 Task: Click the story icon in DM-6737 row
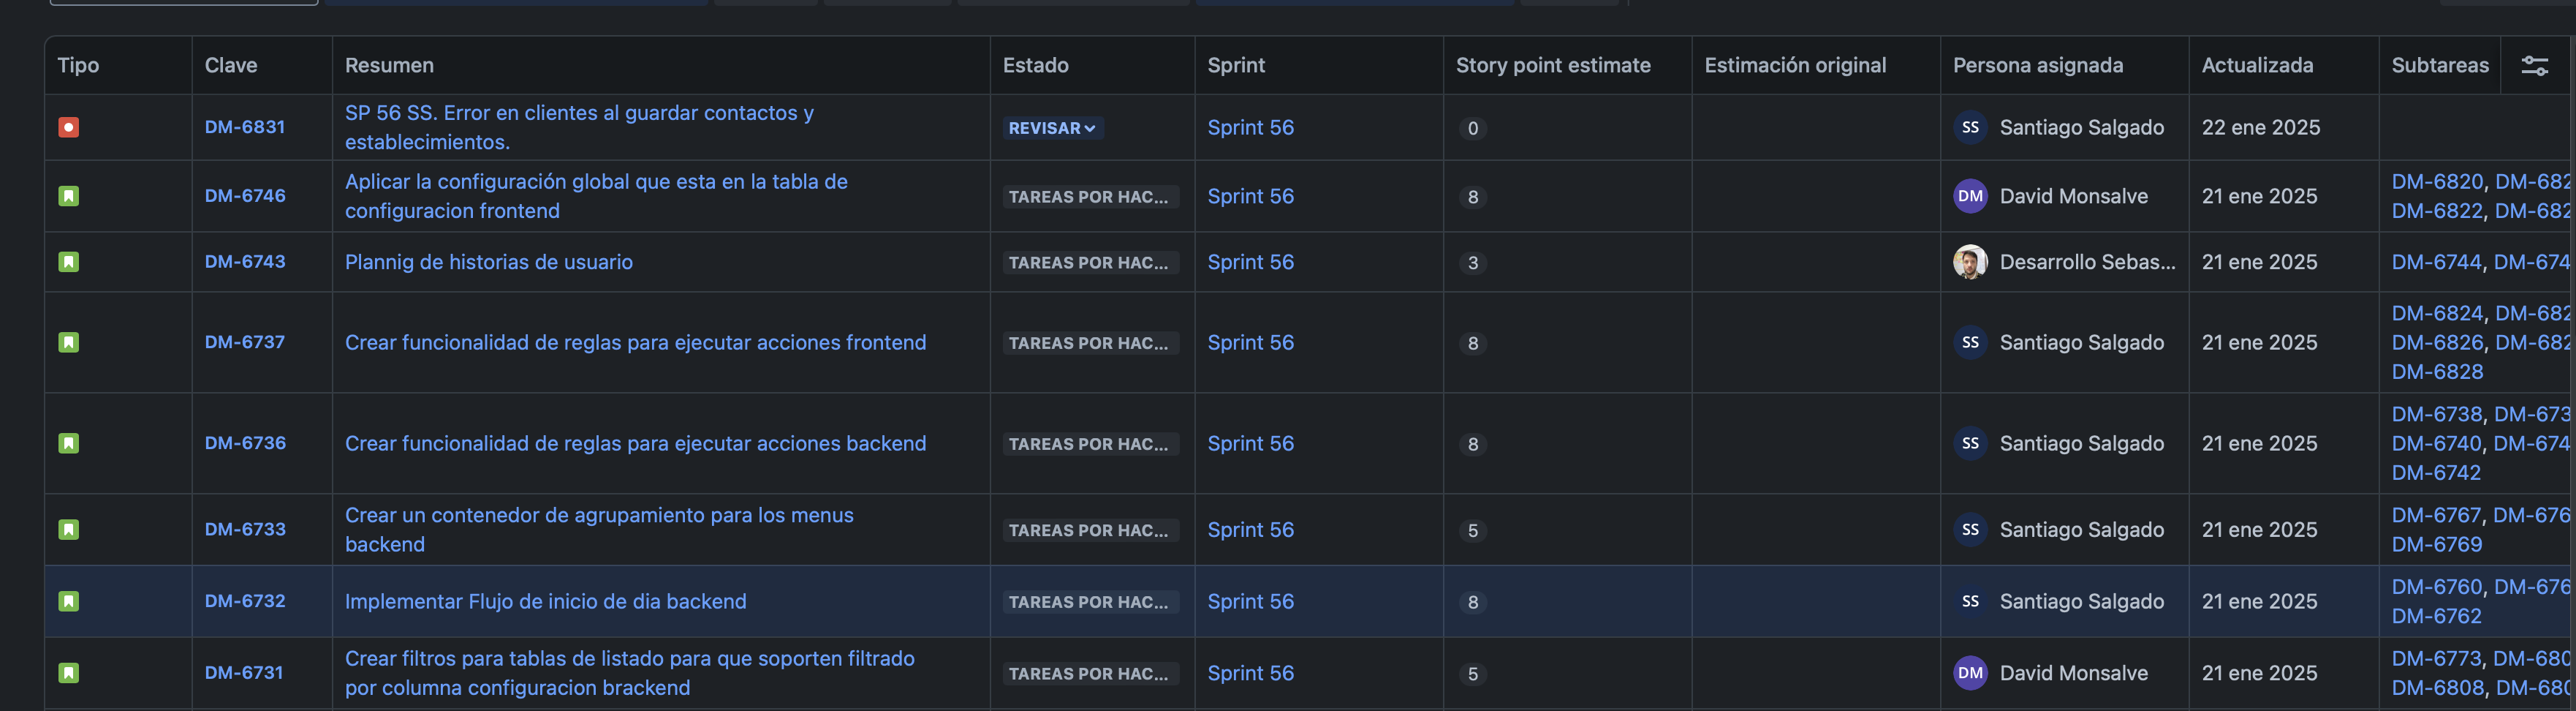point(68,342)
